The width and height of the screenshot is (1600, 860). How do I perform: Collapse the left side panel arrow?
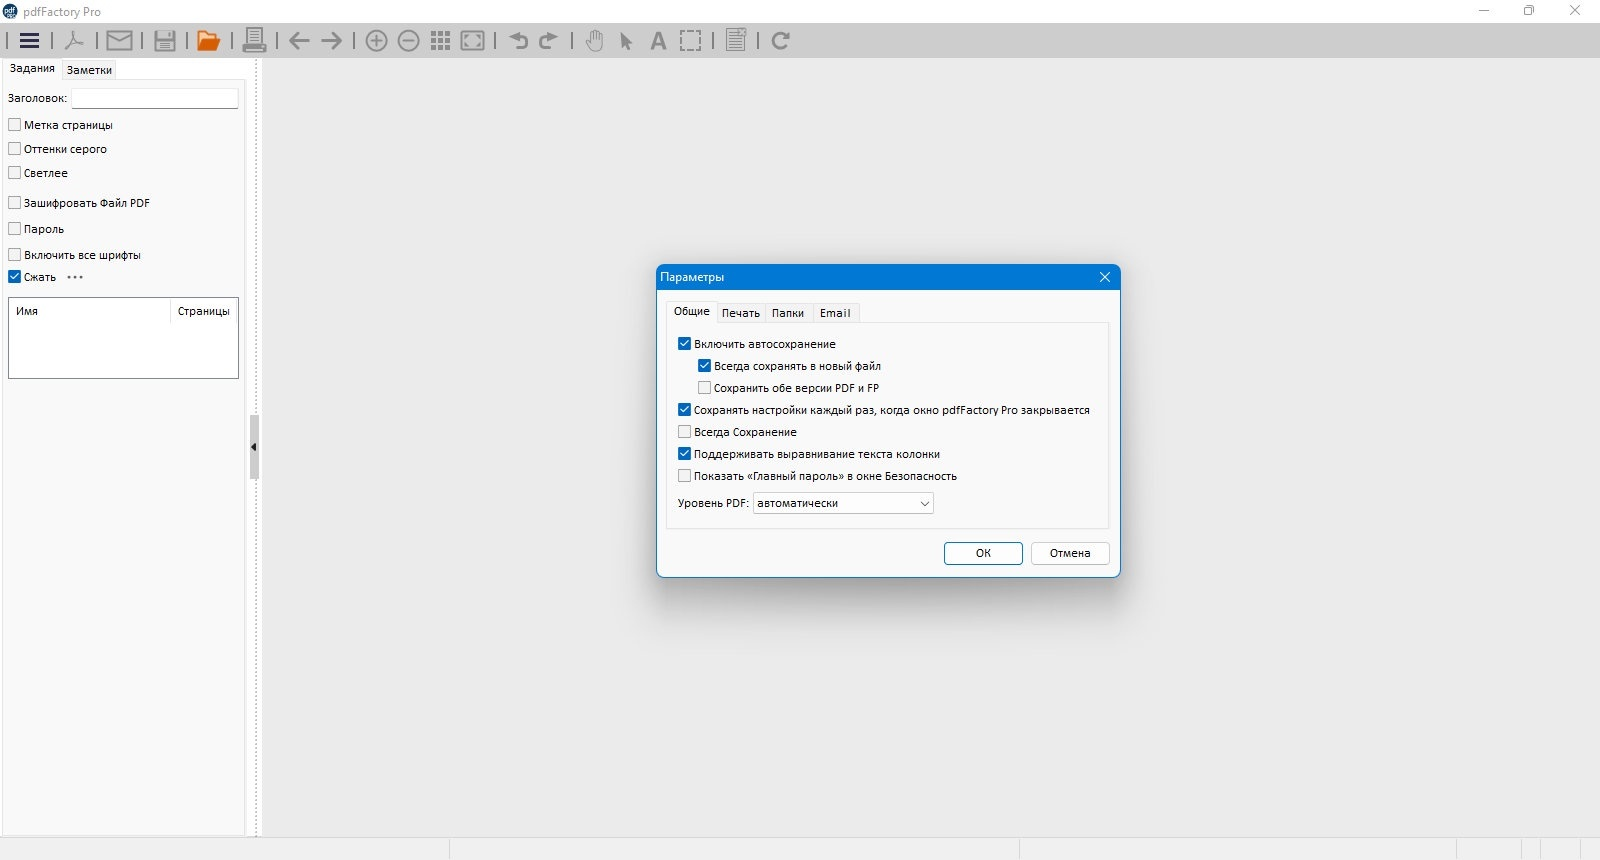(x=254, y=447)
